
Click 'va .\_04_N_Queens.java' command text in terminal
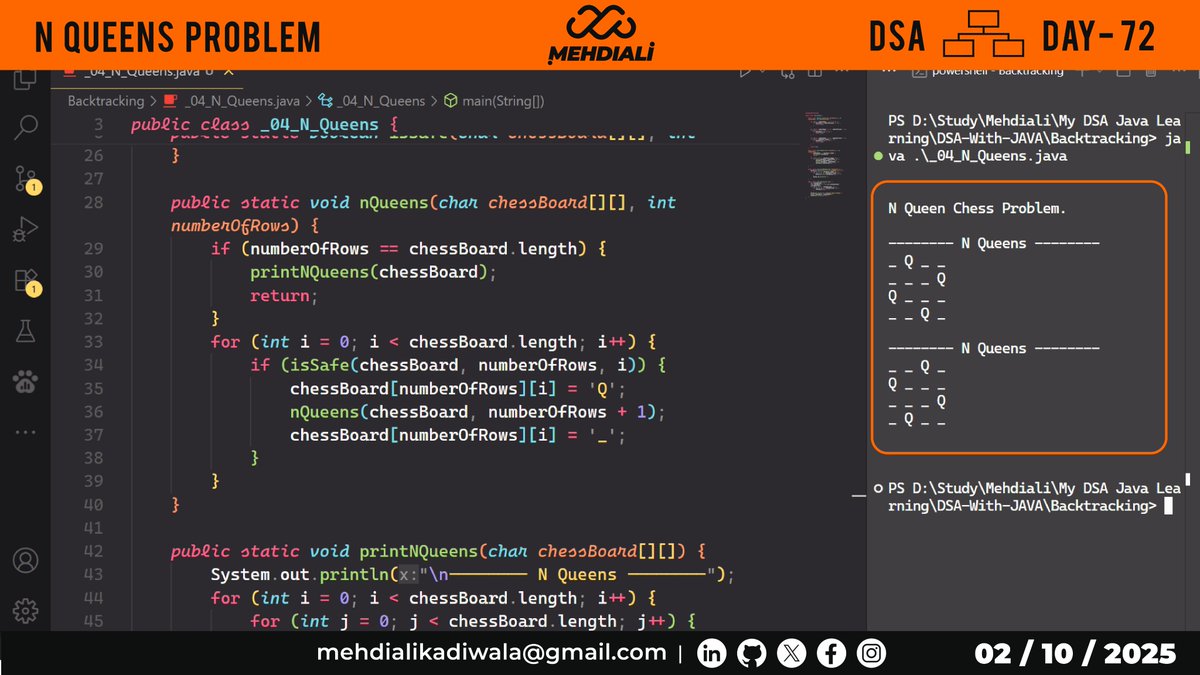pyautogui.click(x=978, y=156)
